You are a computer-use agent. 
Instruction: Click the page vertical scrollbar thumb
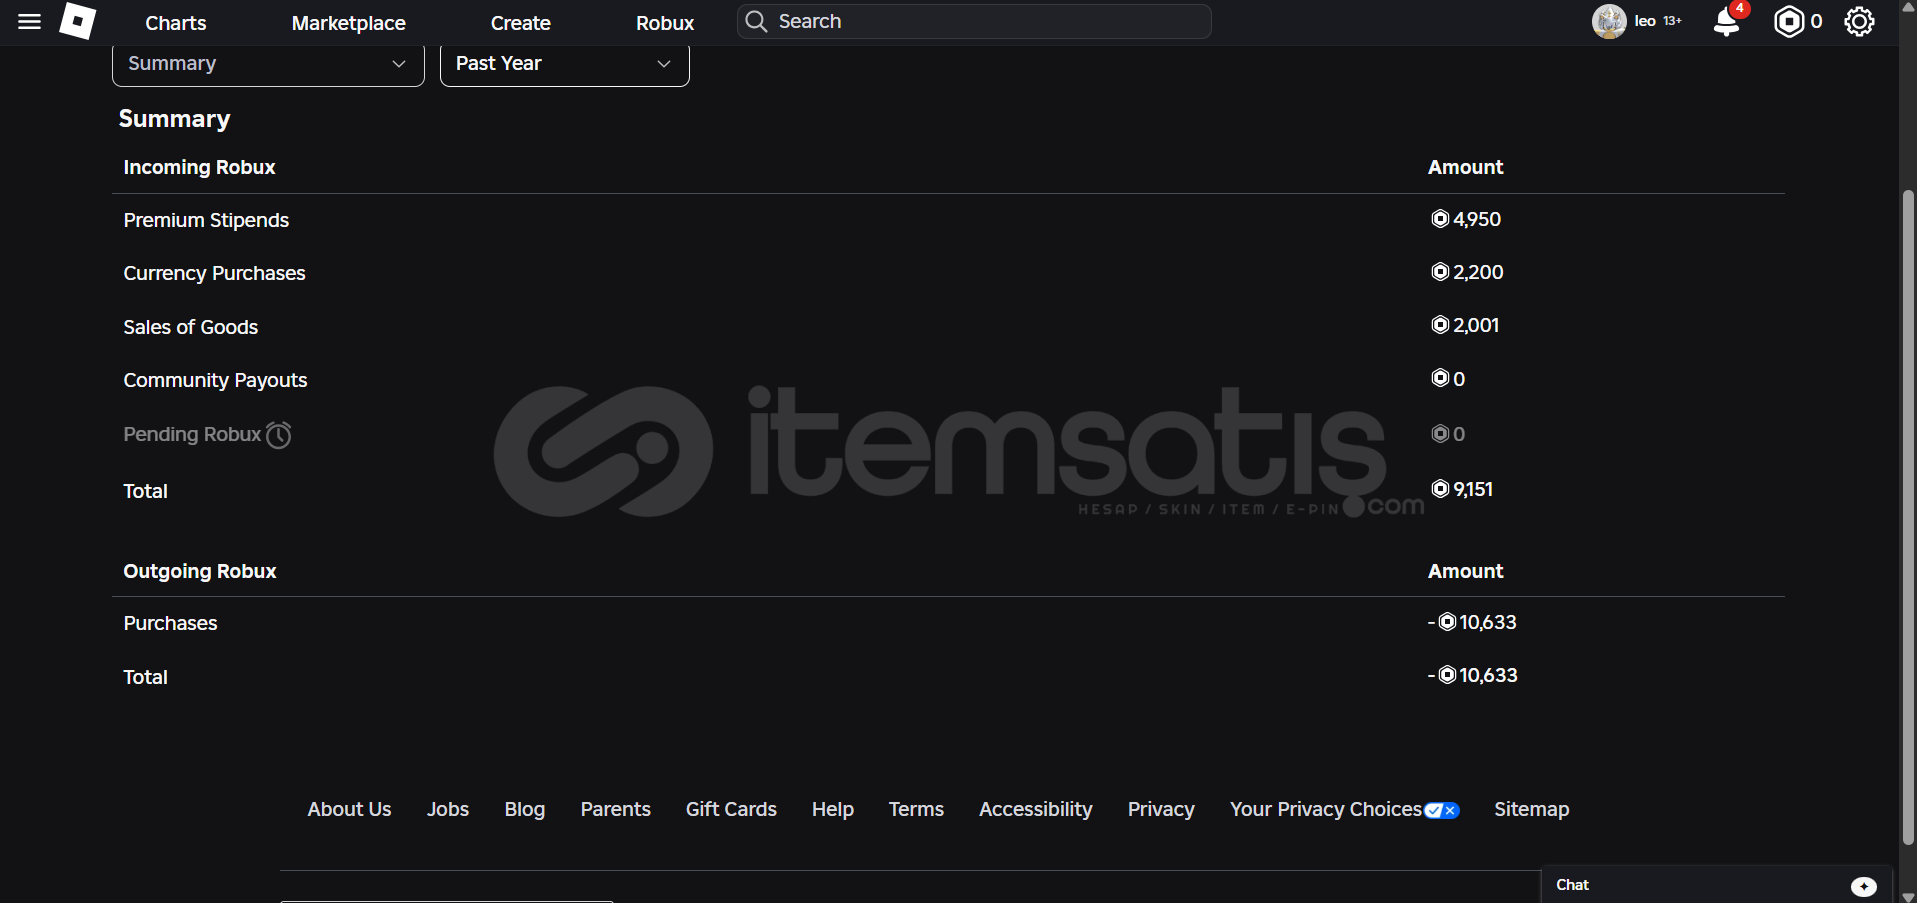pos(1908,517)
